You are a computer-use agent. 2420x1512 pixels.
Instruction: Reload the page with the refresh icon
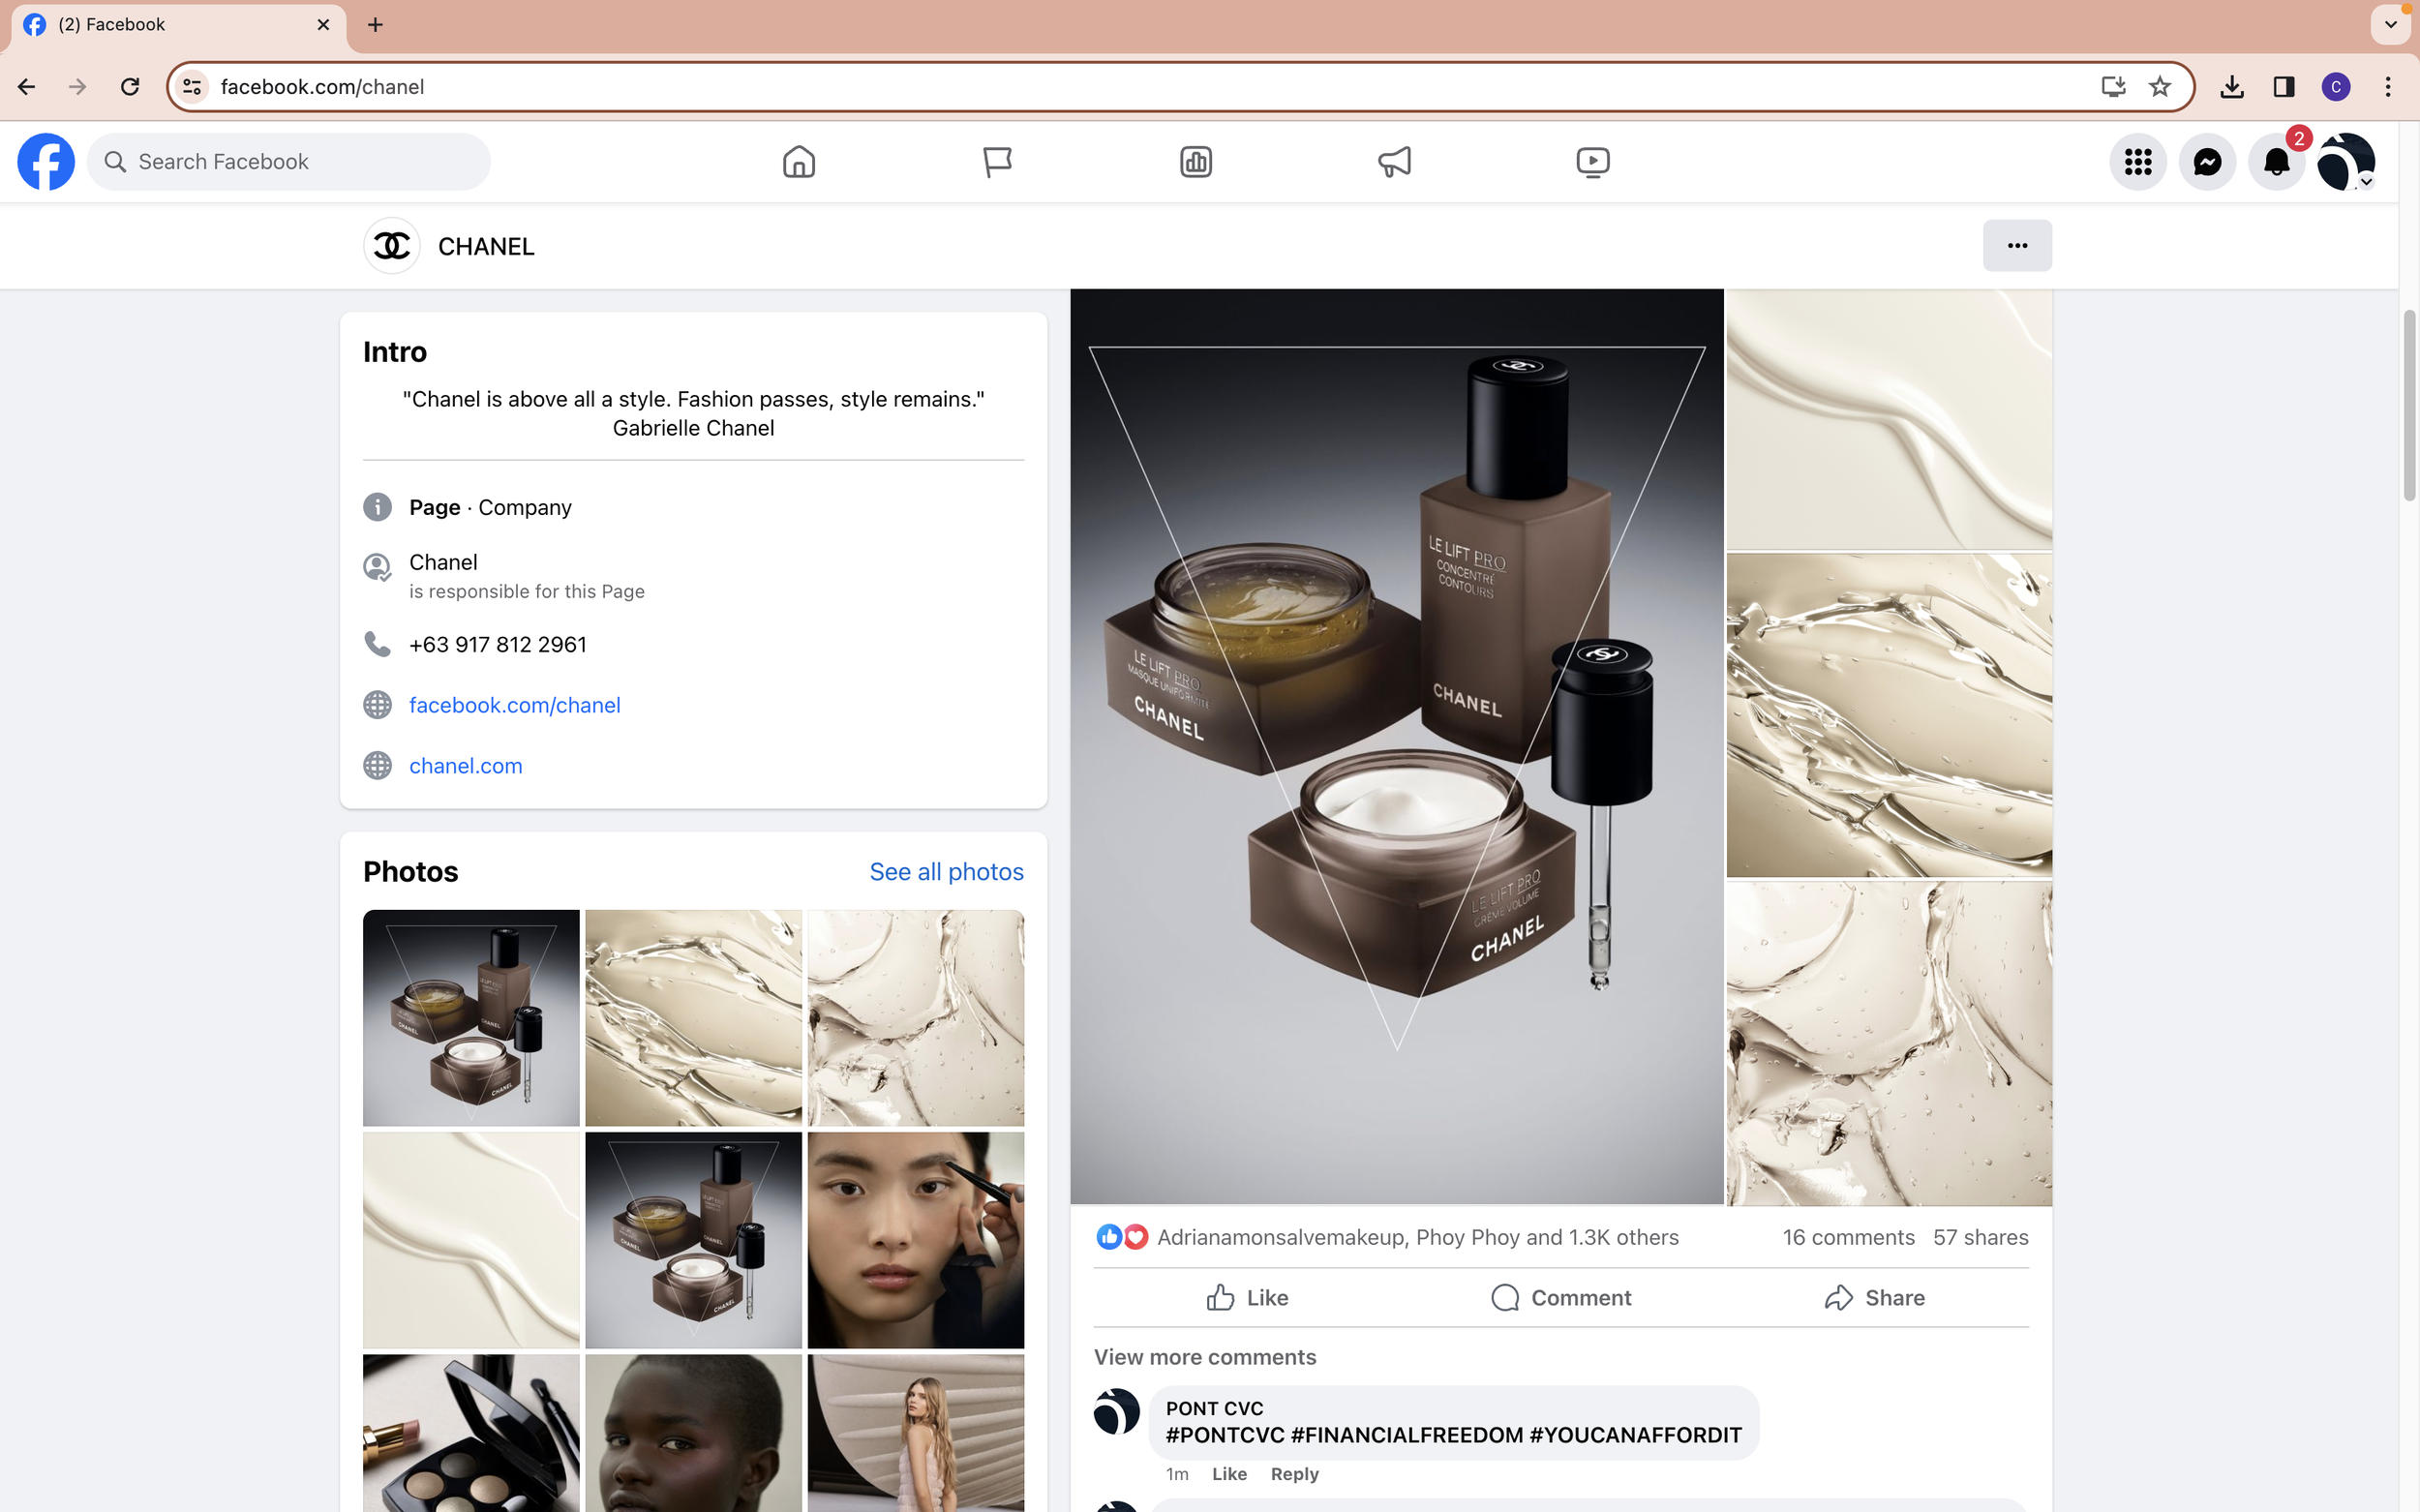click(x=130, y=87)
